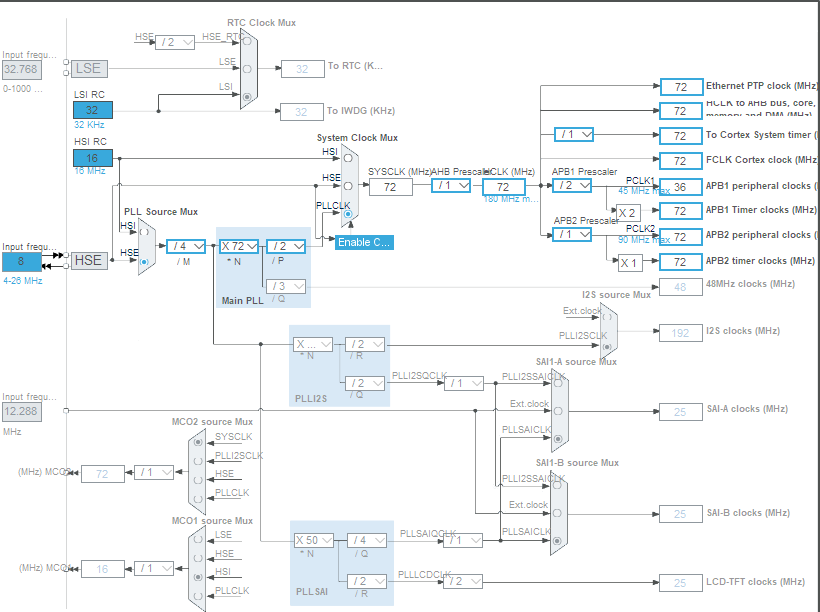The height and width of the screenshot is (612, 820).
Task: Edit the 12.288 MHz input frequency field
Action: coord(20,410)
